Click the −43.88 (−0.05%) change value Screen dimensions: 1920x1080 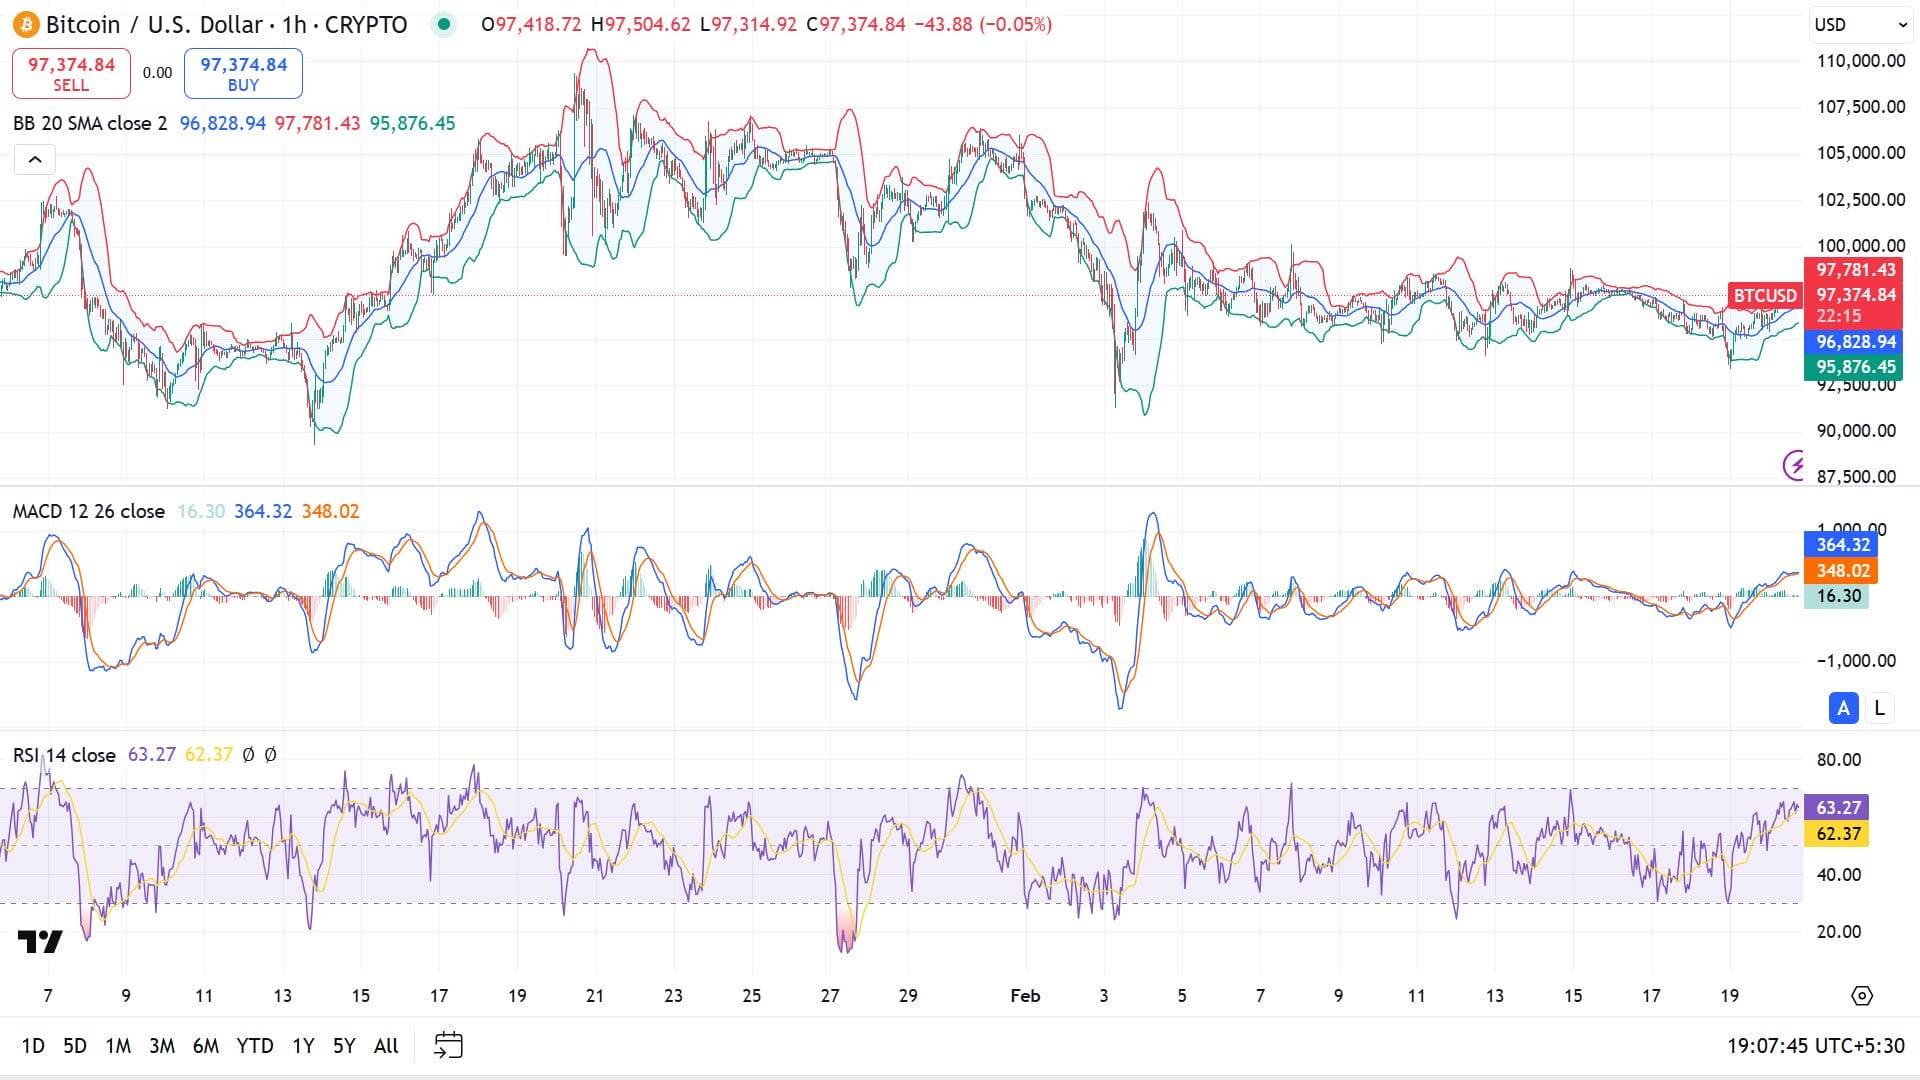point(983,24)
